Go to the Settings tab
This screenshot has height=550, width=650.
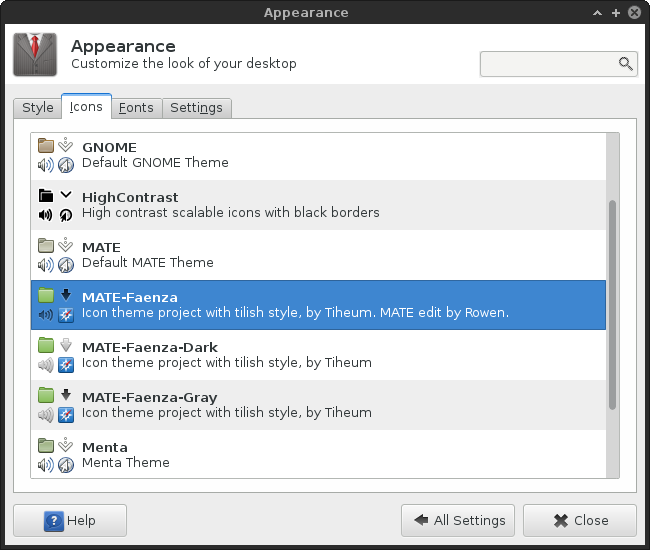196,108
